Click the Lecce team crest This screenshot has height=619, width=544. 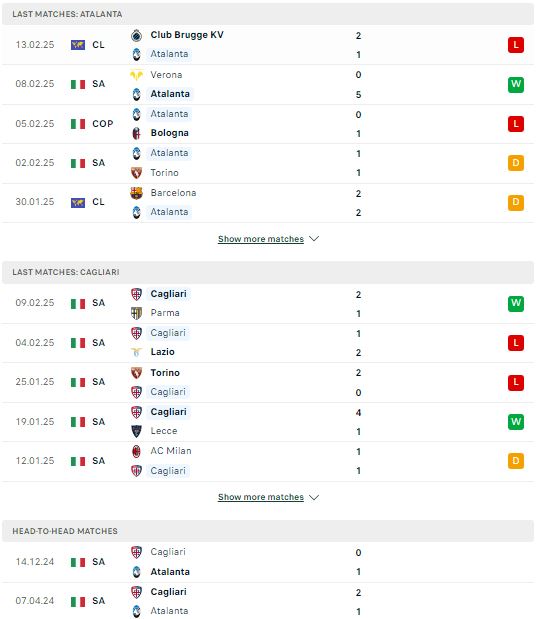pos(136,431)
